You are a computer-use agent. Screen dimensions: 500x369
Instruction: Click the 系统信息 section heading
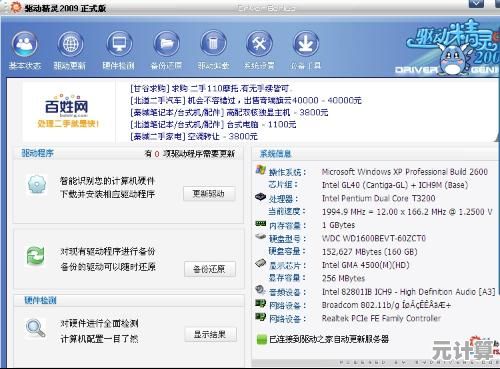(275, 154)
